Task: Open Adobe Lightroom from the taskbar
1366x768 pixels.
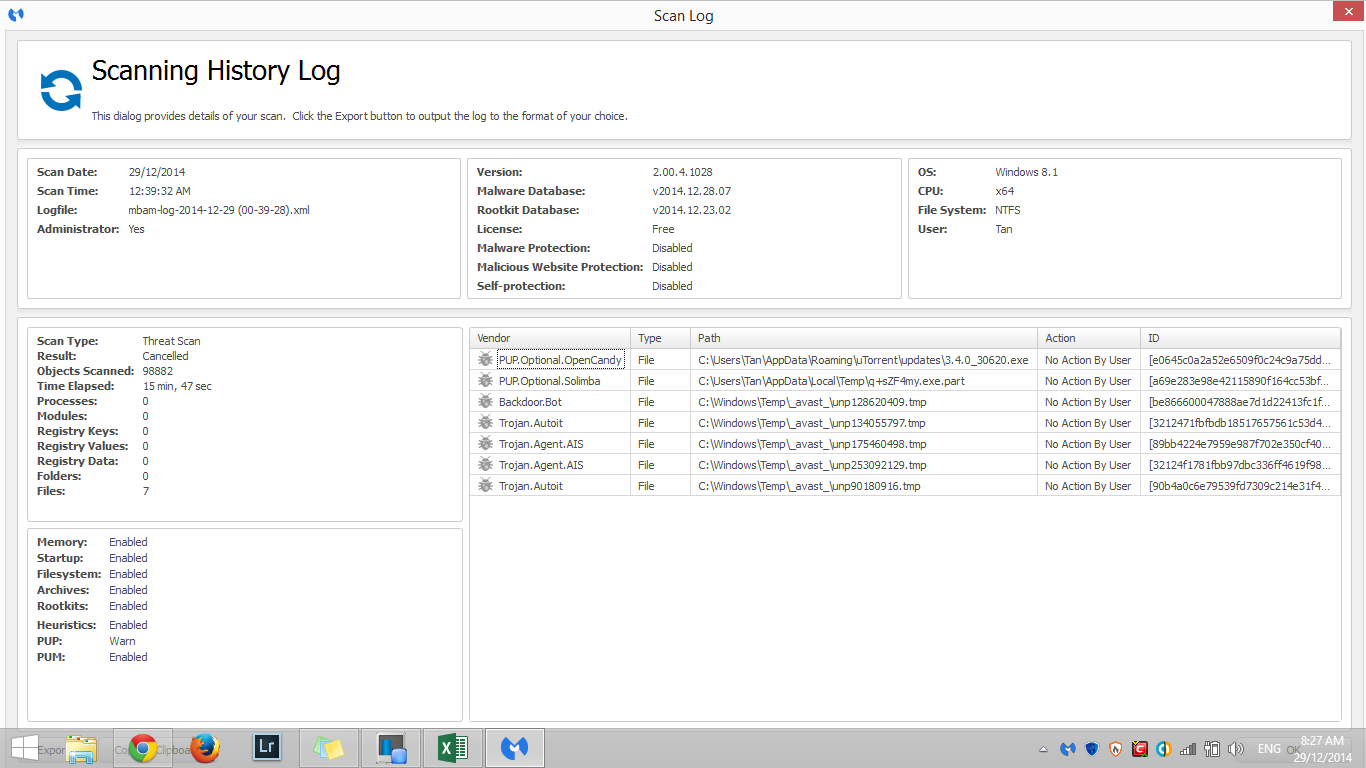Action: (x=267, y=748)
